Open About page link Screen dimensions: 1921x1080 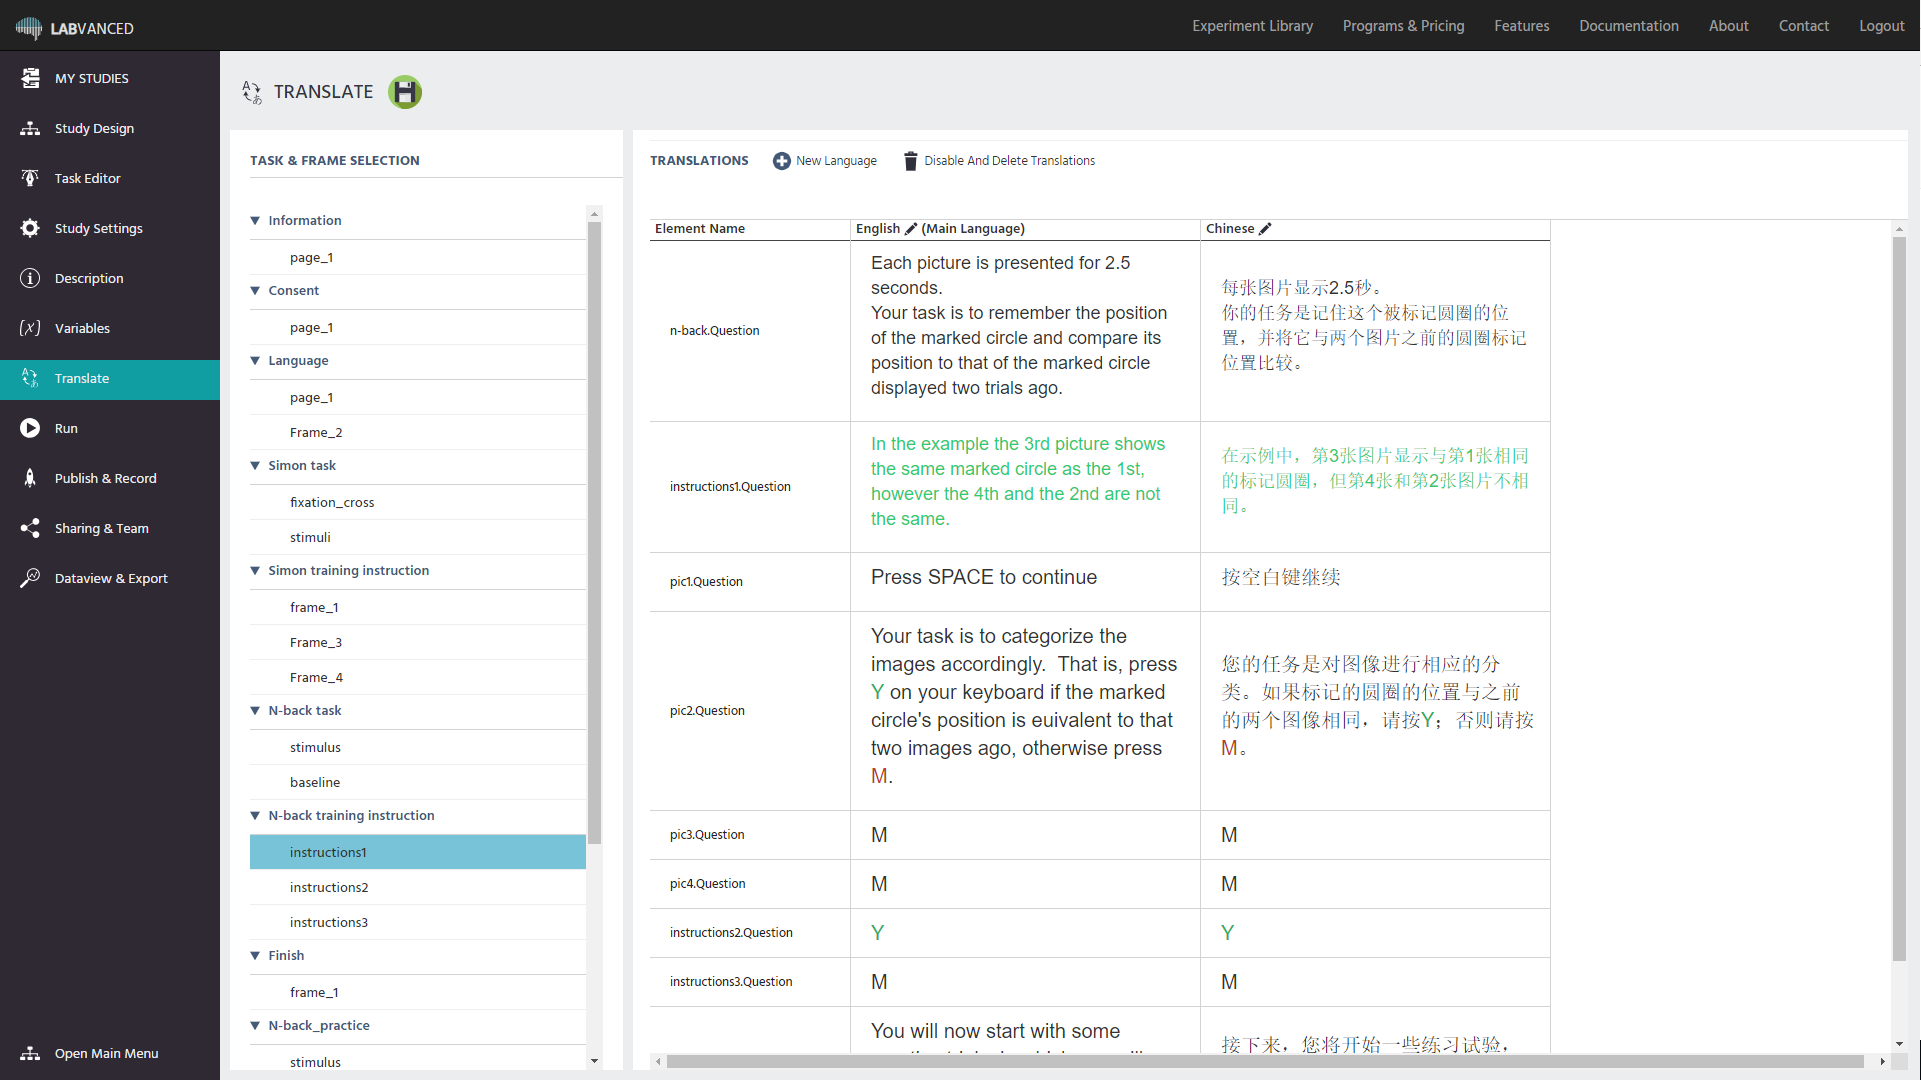(1728, 26)
